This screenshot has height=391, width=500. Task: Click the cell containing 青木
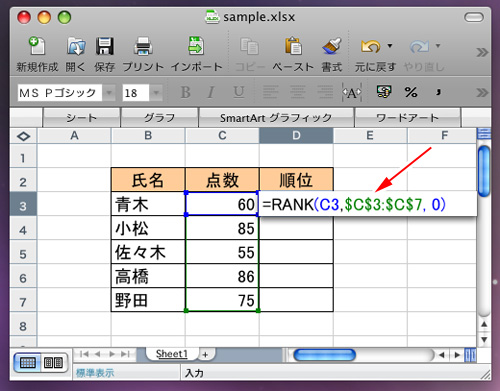tap(148, 204)
